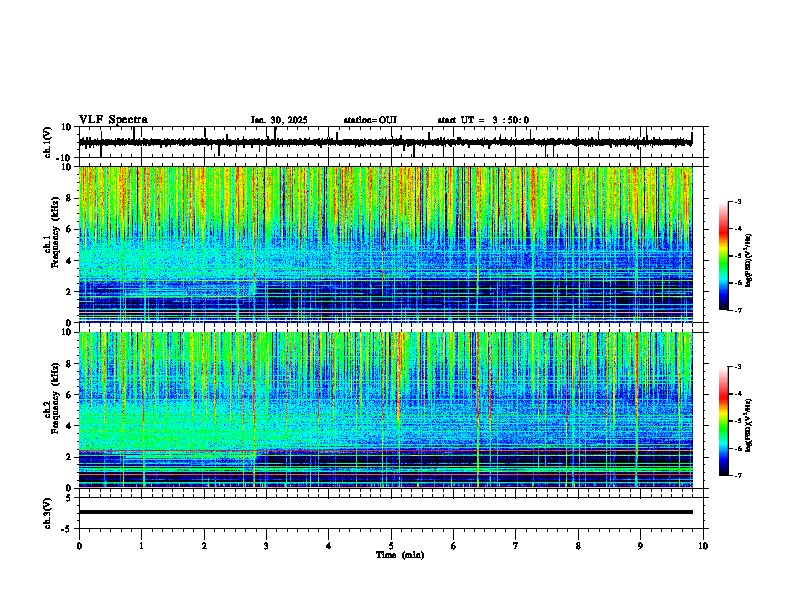792x612 pixels.
Task: Click time tick label '9' on x-axis
Action: (640, 546)
